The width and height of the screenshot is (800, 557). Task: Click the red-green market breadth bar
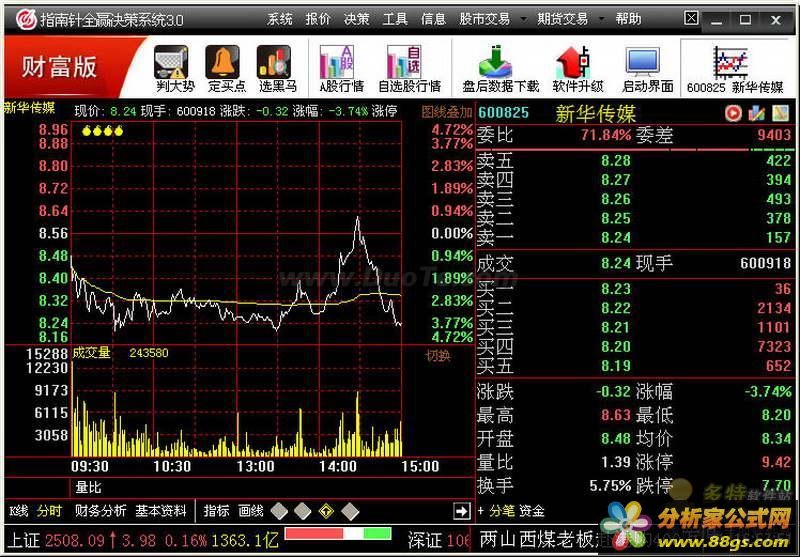[x=338, y=534]
